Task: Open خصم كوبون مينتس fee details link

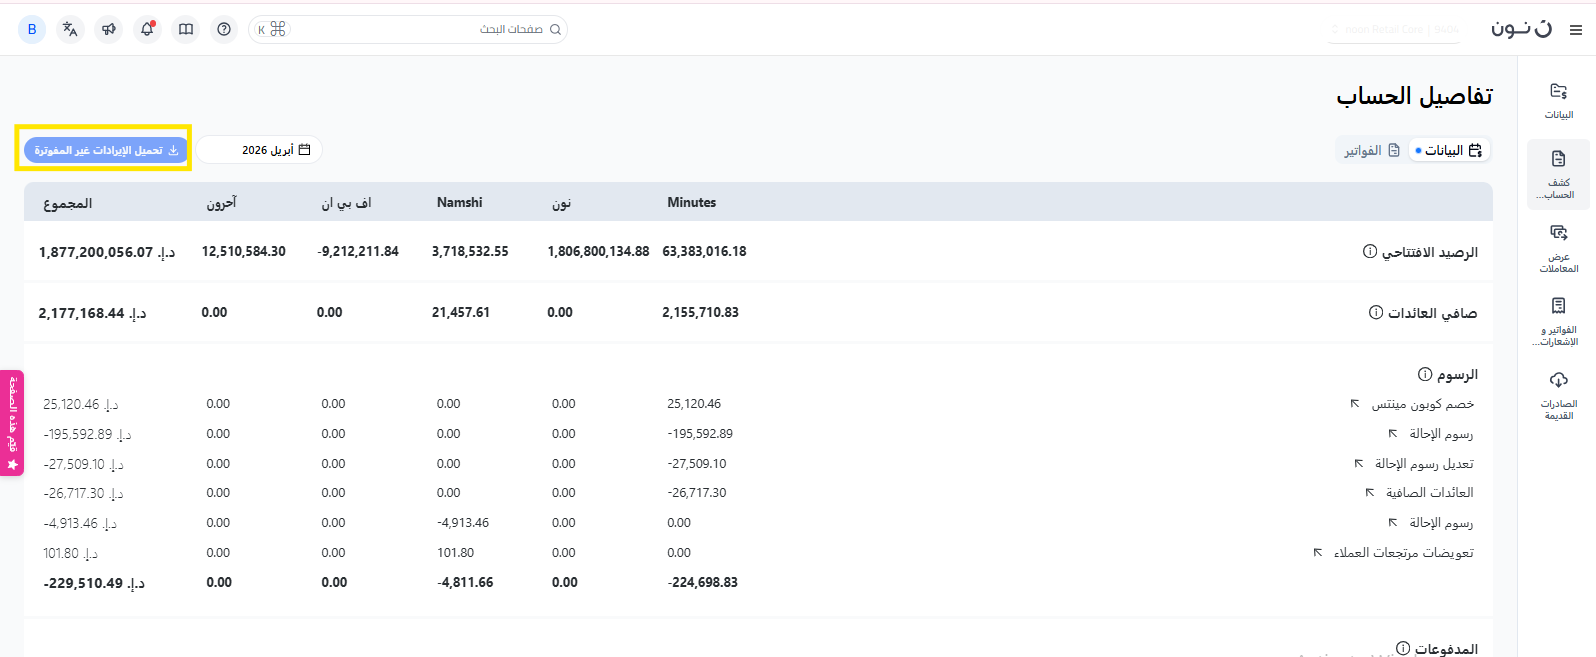Action: pos(1355,404)
